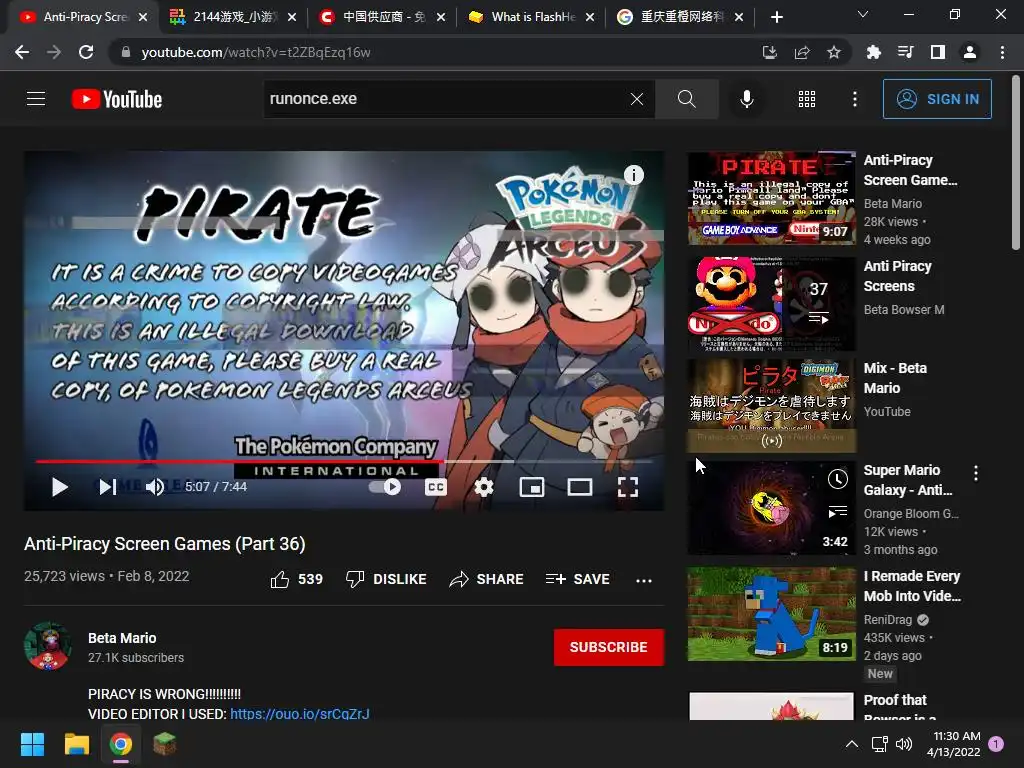The image size is (1024, 768).
Task: Open the video info card icon
Action: 633,174
